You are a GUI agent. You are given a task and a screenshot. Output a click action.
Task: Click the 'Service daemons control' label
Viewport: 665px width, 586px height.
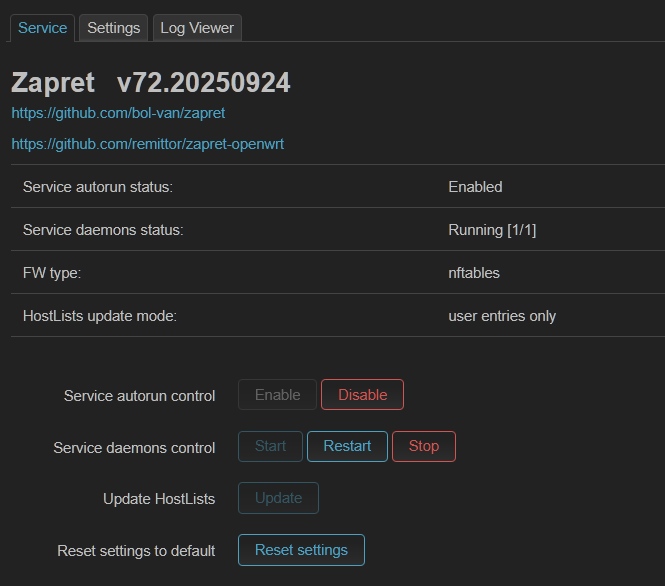click(x=134, y=448)
